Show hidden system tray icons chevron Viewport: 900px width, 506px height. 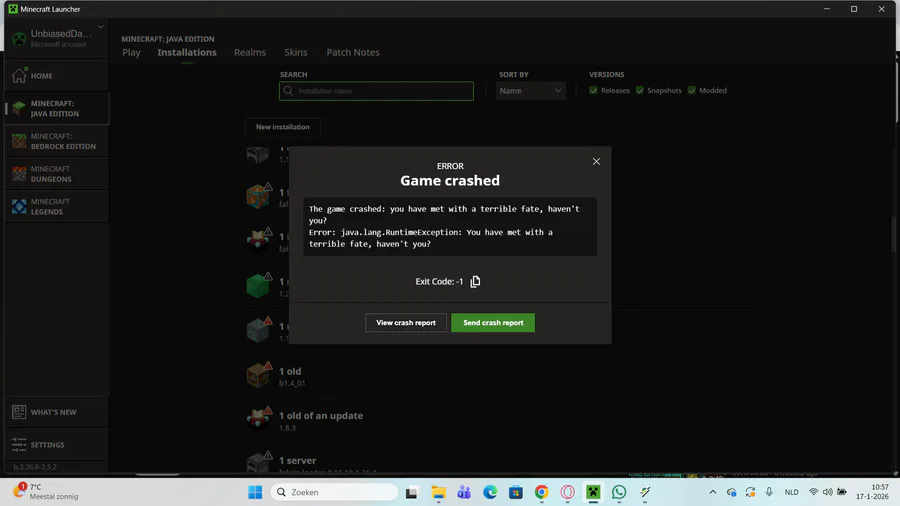click(712, 492)
